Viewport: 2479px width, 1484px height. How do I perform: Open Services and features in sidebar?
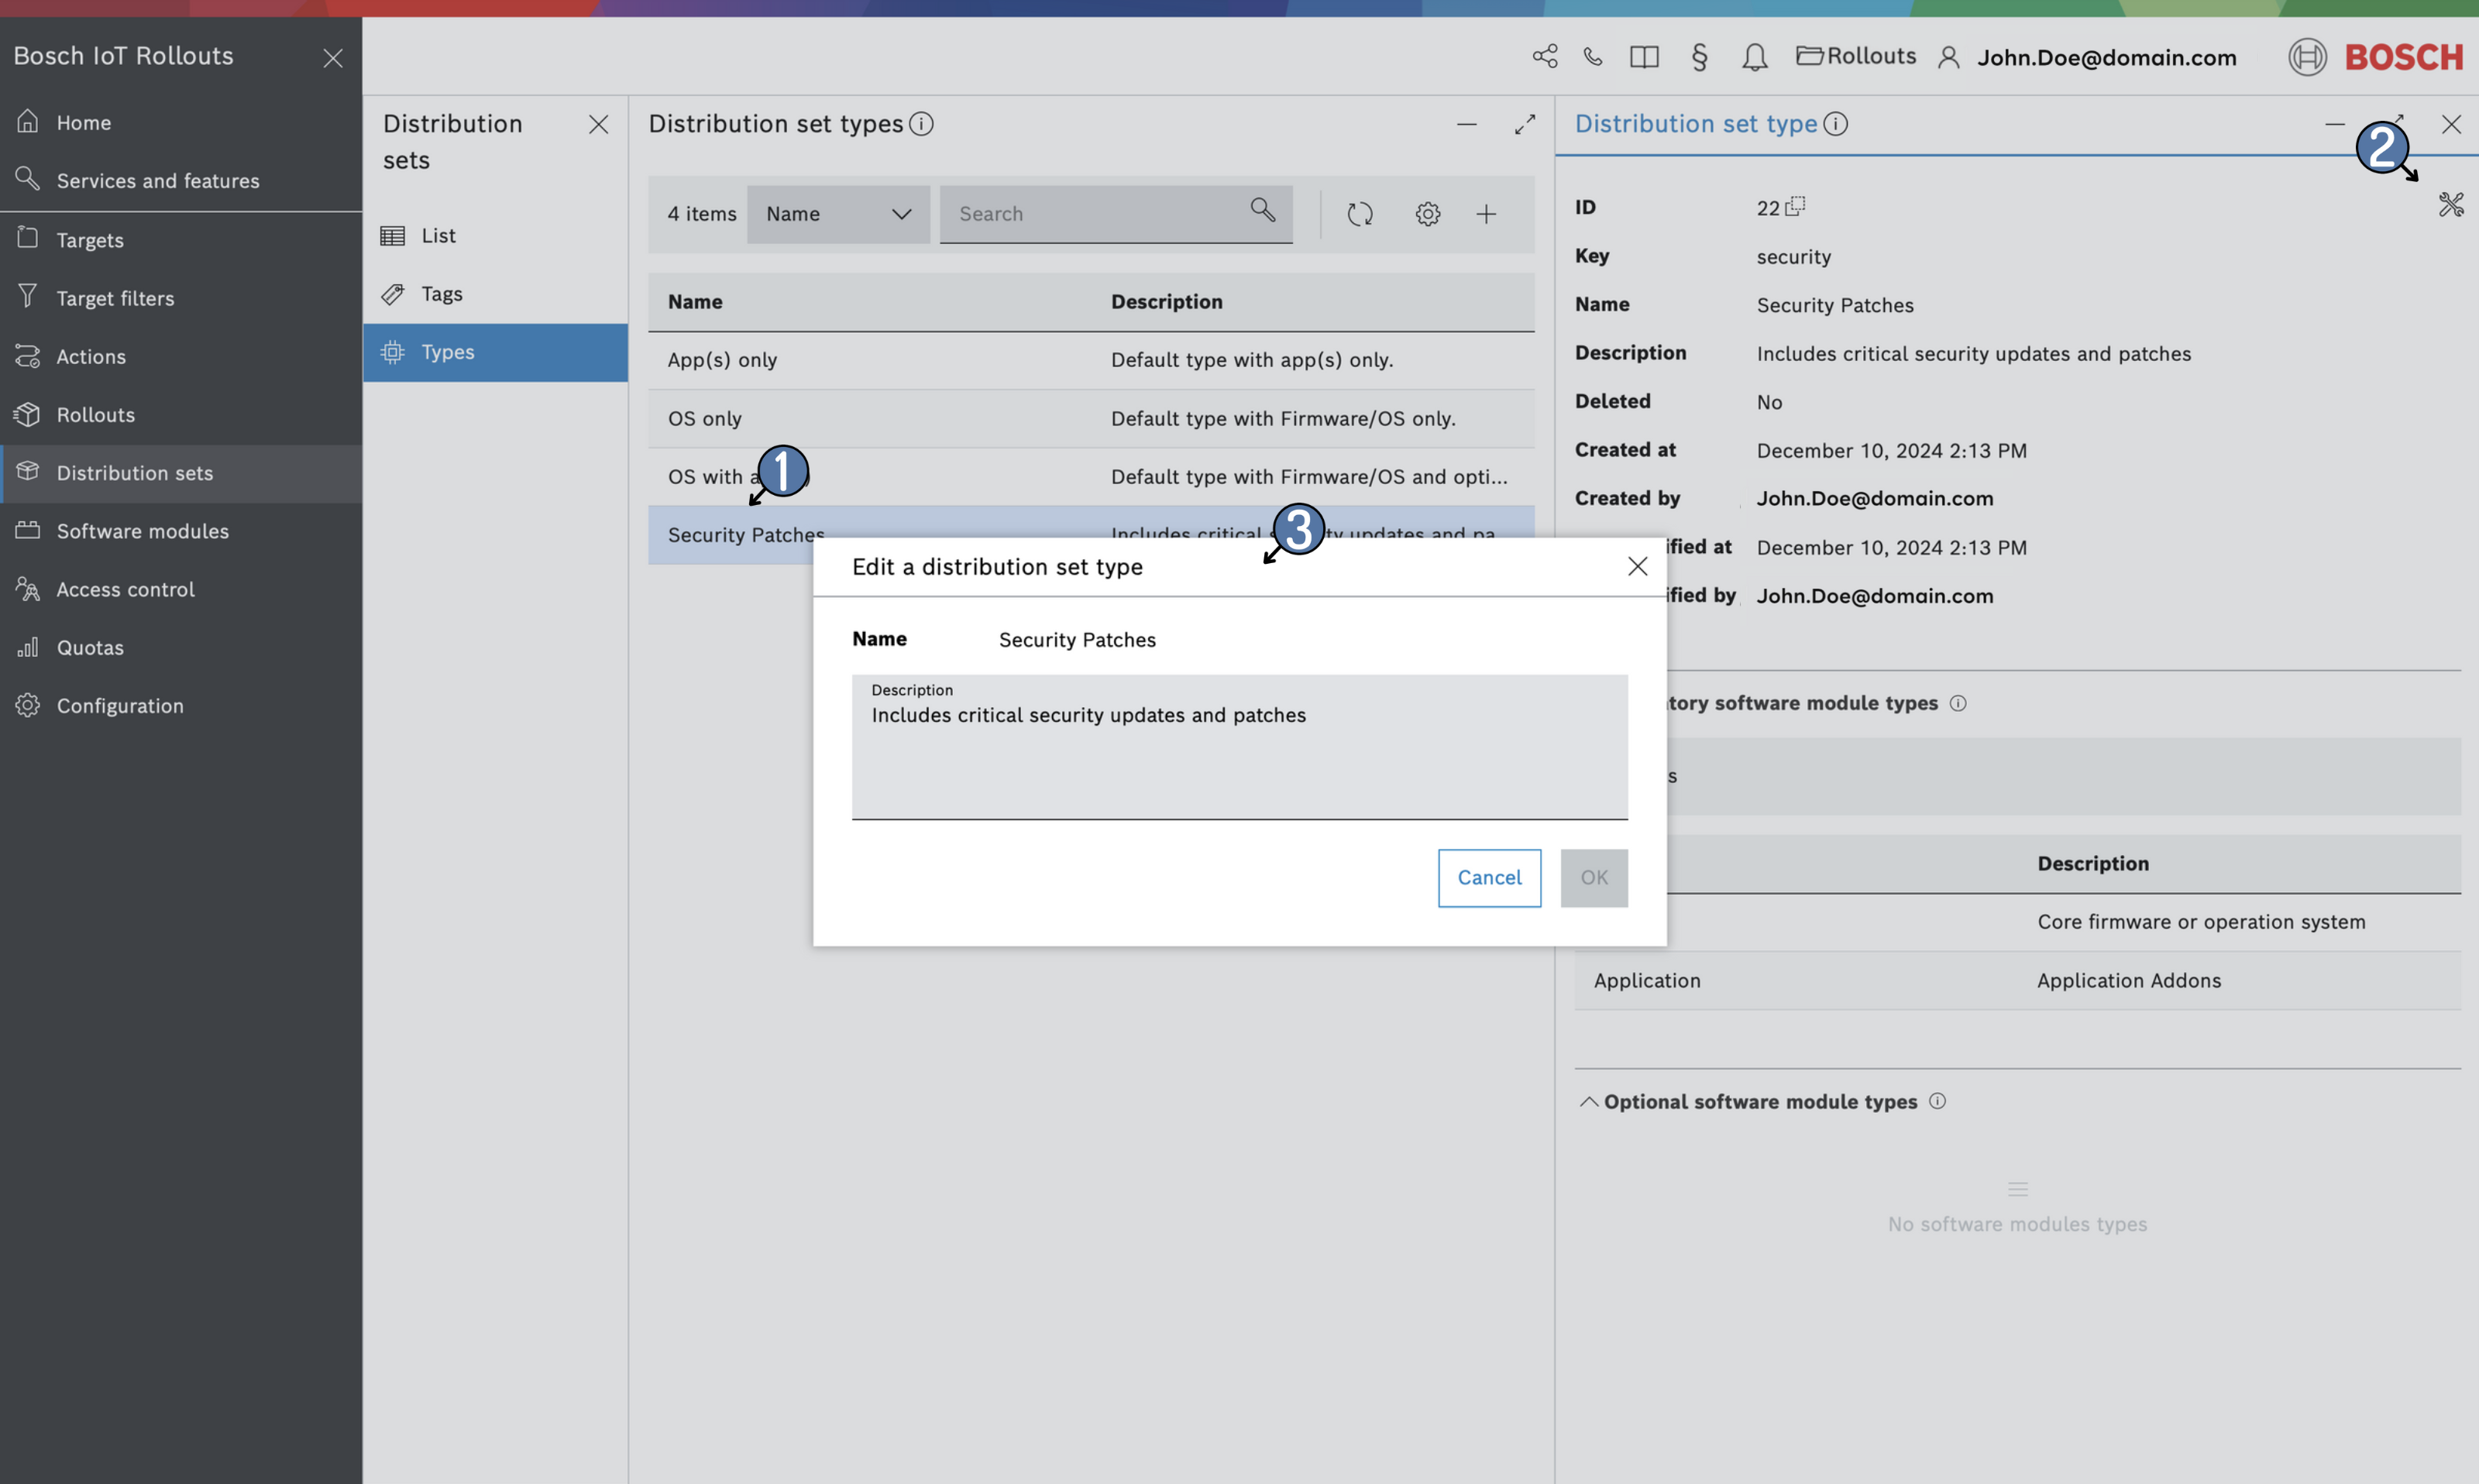click(x=181, y=180)
